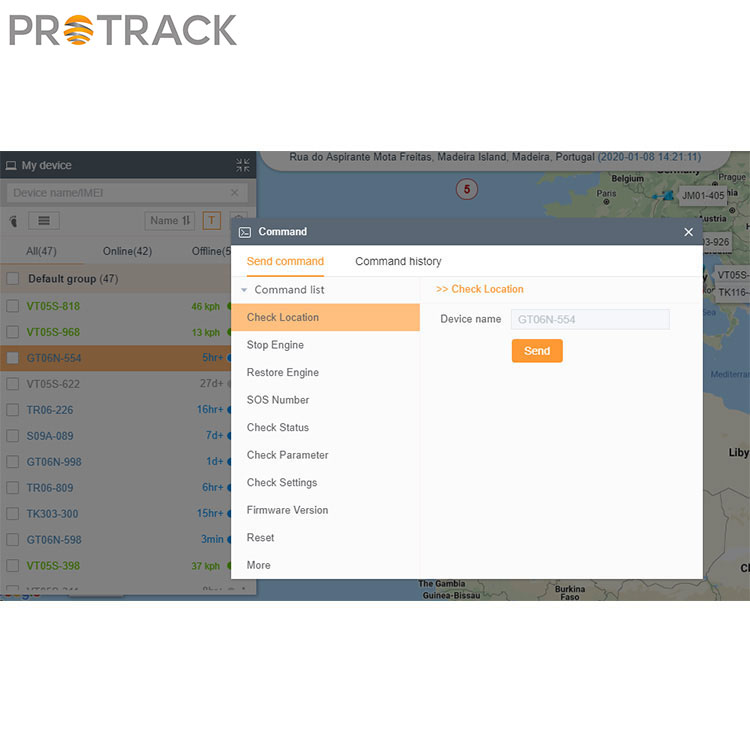Check the GT06N-598 device checkbox
The image size is (750, 750).
click(13, 540)
